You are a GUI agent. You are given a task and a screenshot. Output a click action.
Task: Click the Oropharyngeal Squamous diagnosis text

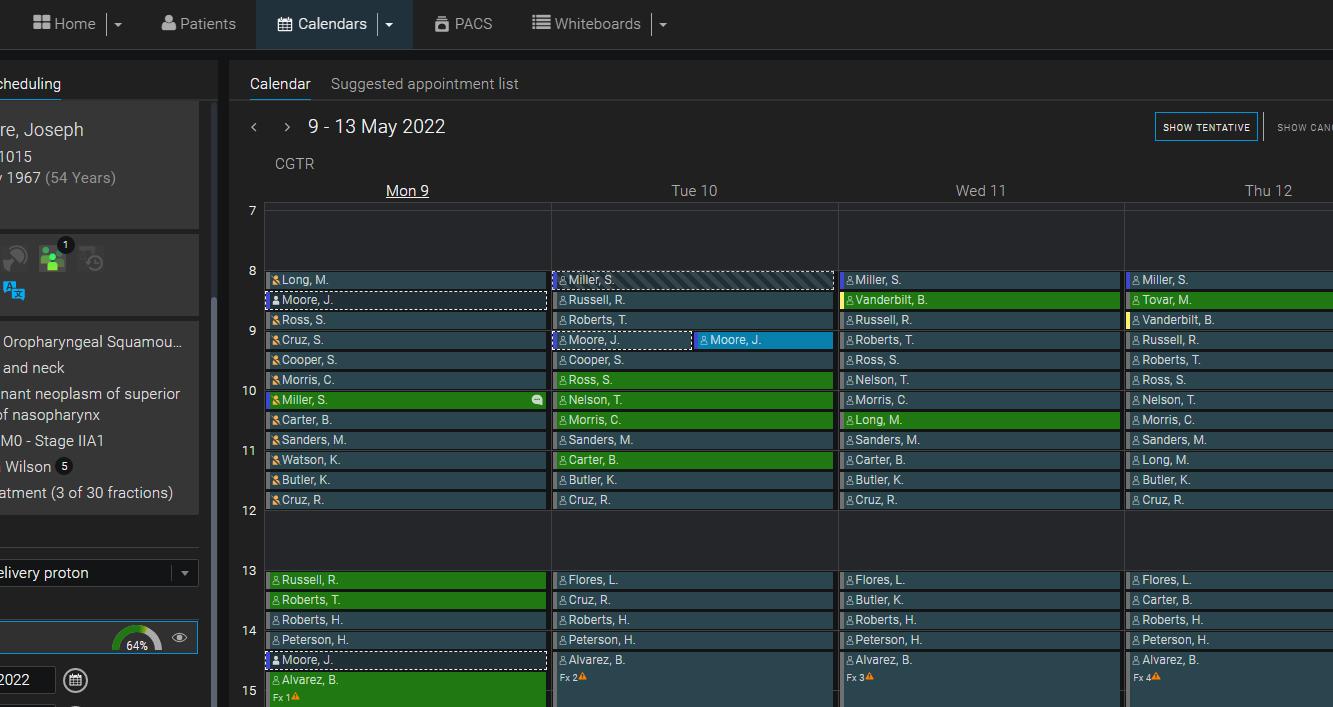pyautogui.click(x=93, y=342)
